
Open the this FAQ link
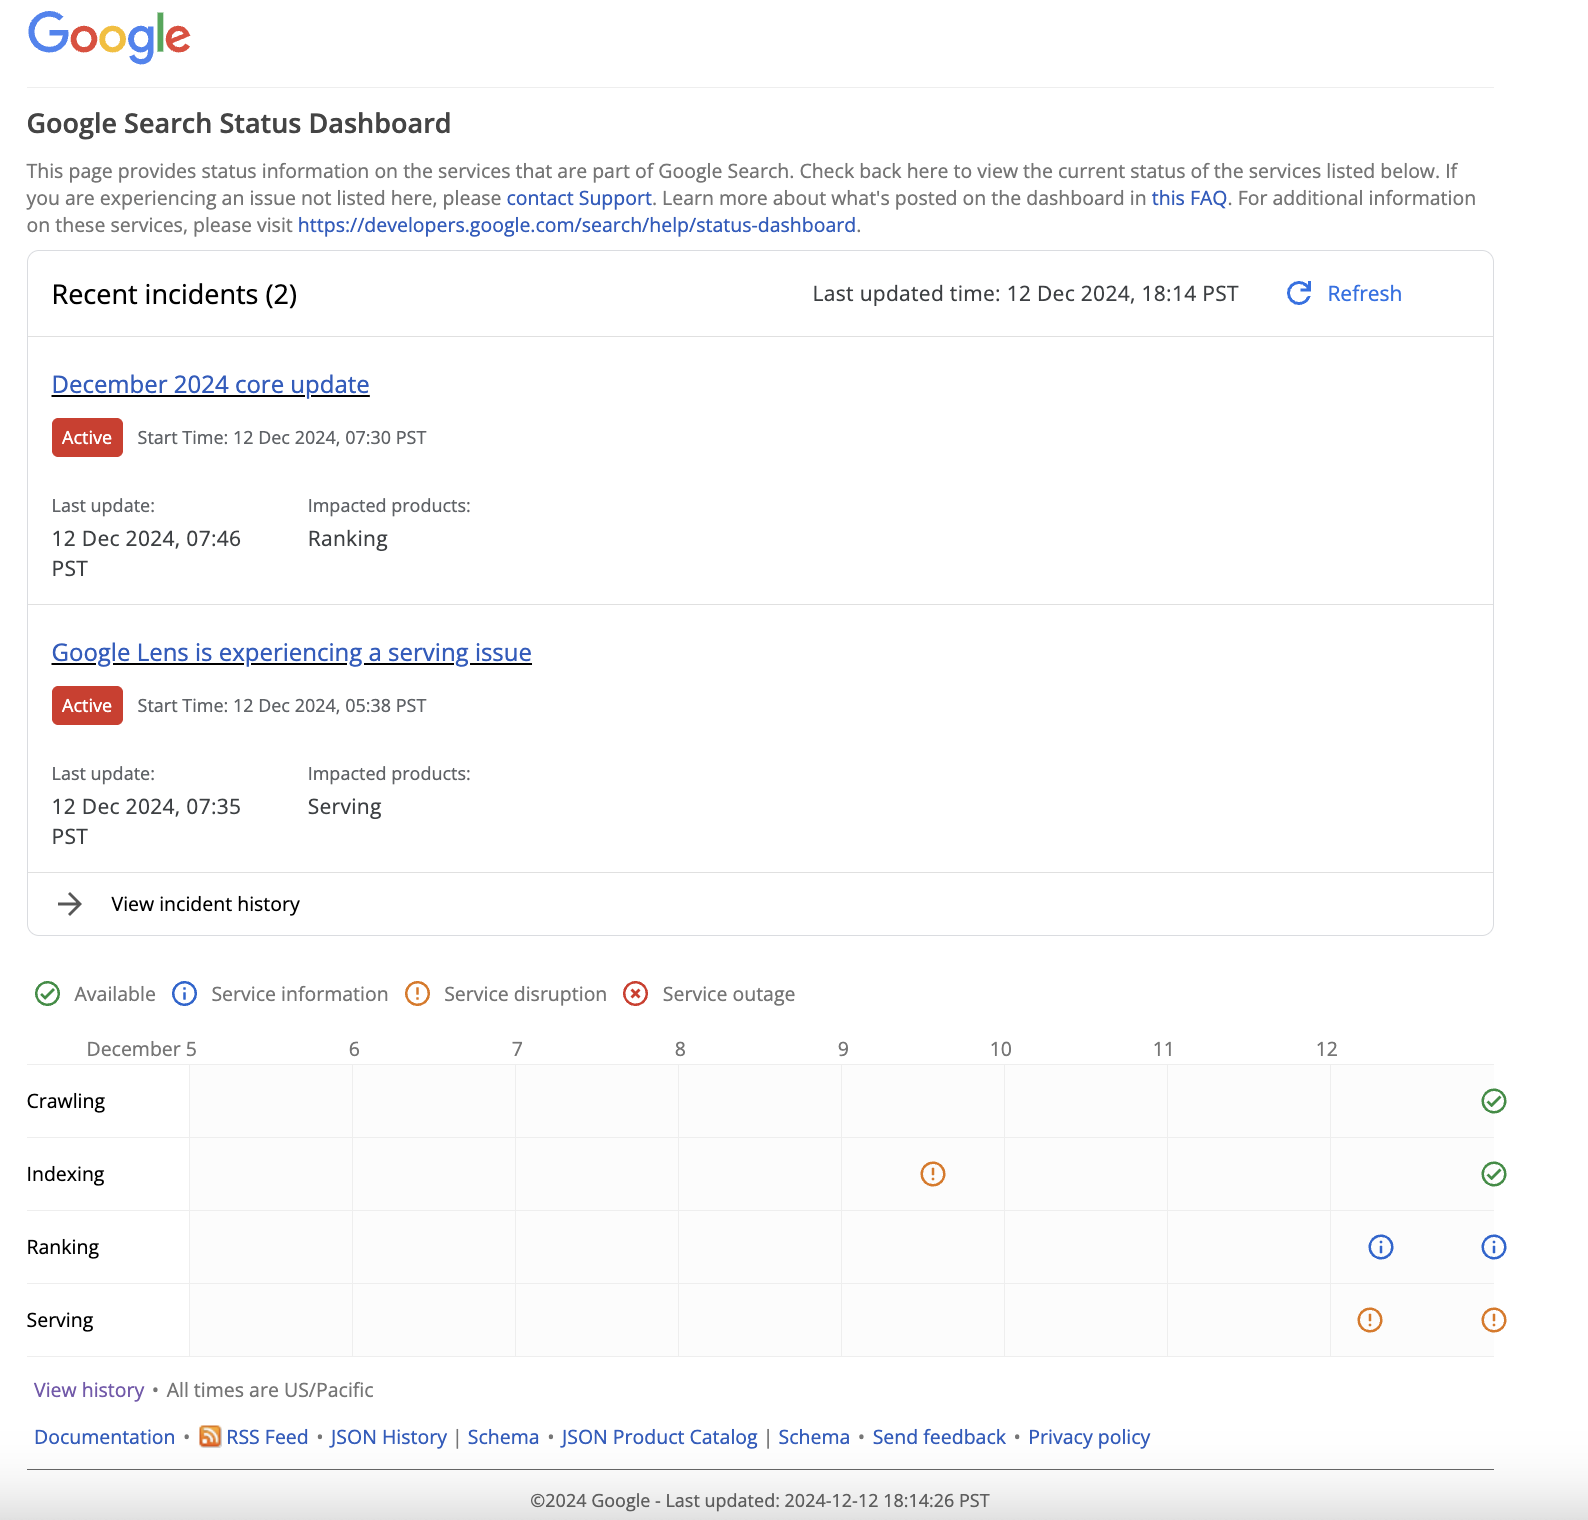pos(1189,198)
